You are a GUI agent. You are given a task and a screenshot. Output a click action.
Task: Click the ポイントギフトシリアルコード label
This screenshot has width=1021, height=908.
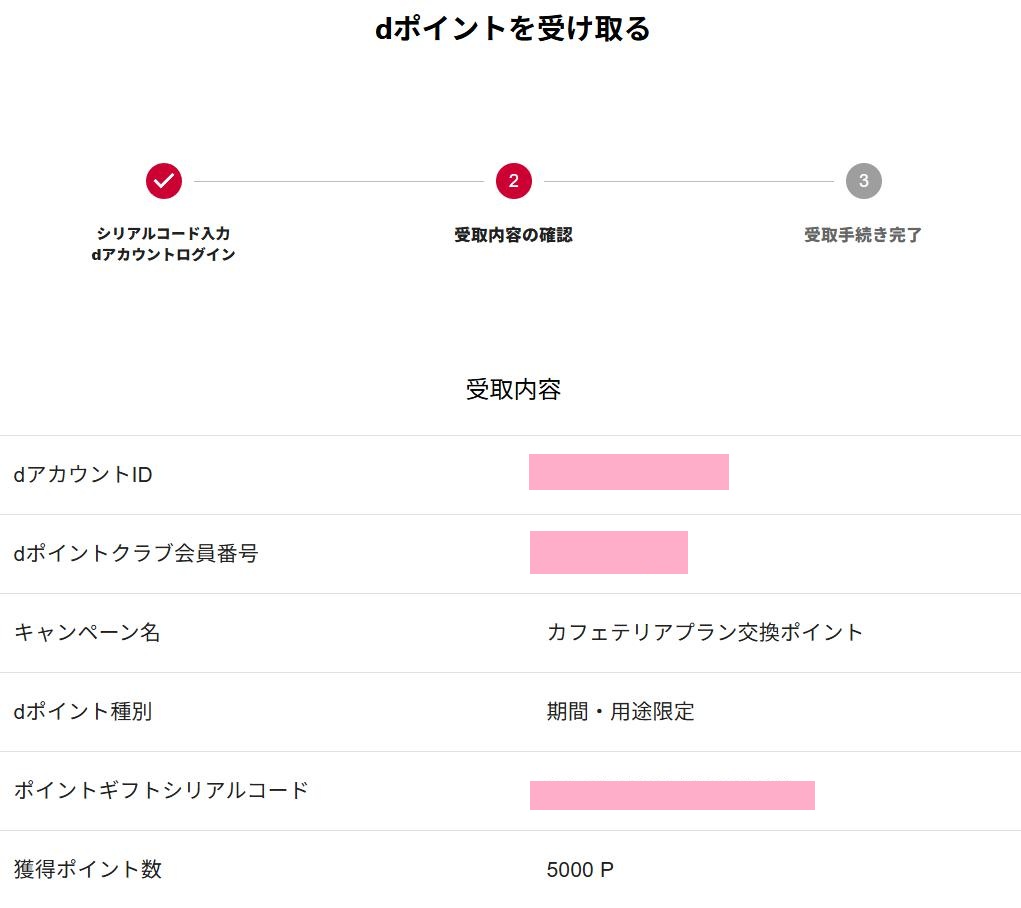(x=161, y=790)
